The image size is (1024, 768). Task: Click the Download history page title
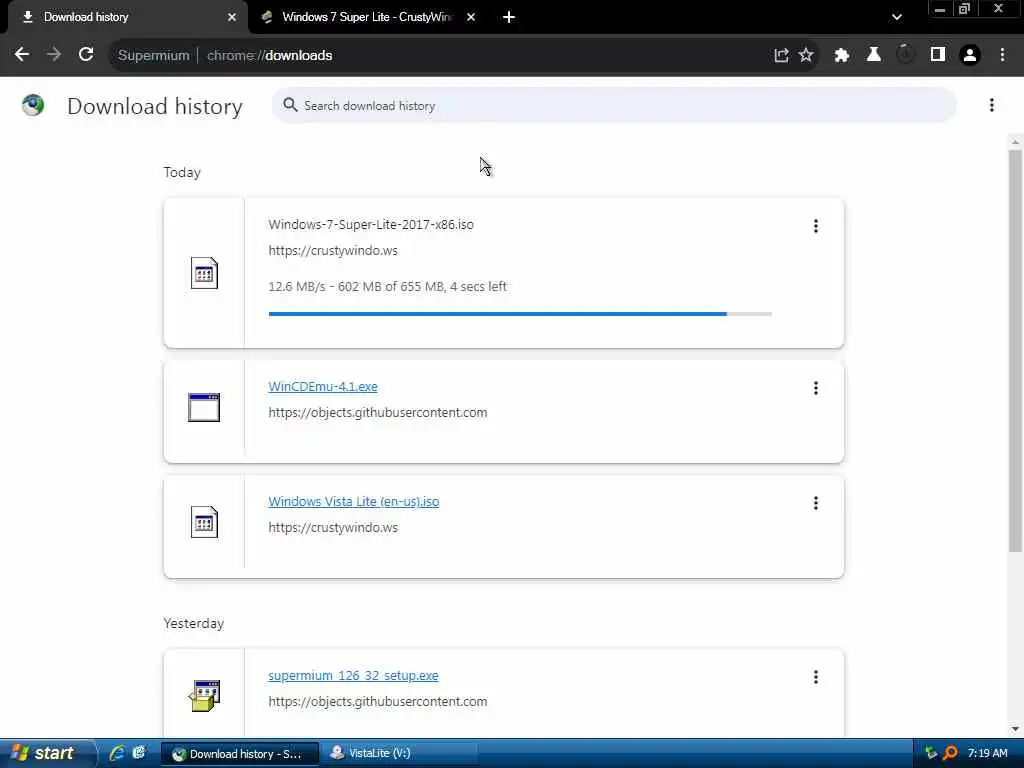pos(155,106)
